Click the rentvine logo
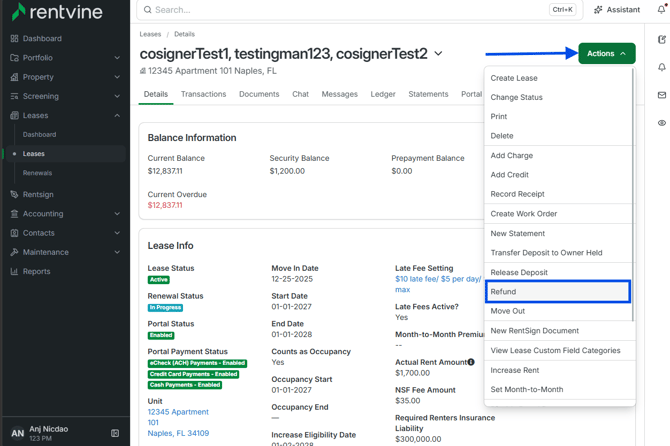The width and height of the screenshot is (670, 446). click(57, 12)
